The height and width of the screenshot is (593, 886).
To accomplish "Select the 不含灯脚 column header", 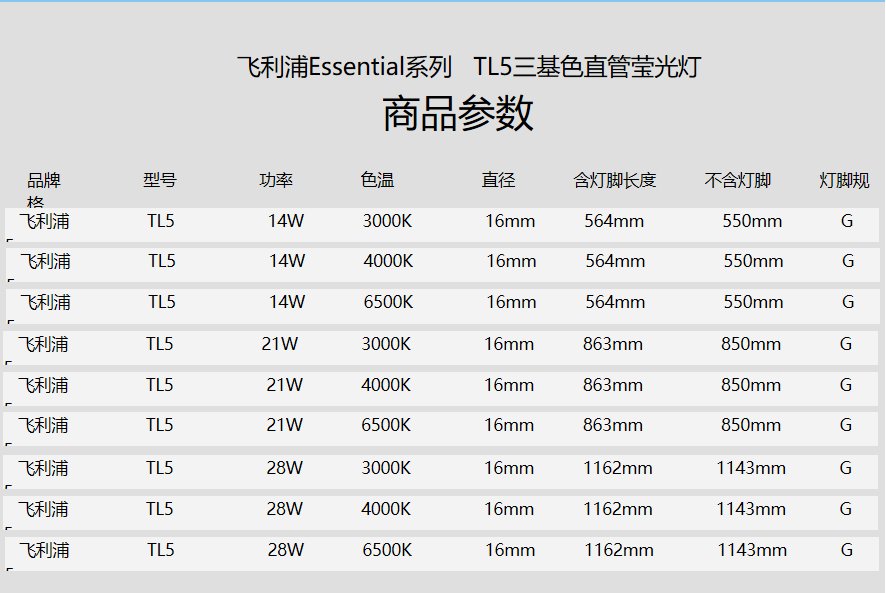I will [x=737, y=180].
